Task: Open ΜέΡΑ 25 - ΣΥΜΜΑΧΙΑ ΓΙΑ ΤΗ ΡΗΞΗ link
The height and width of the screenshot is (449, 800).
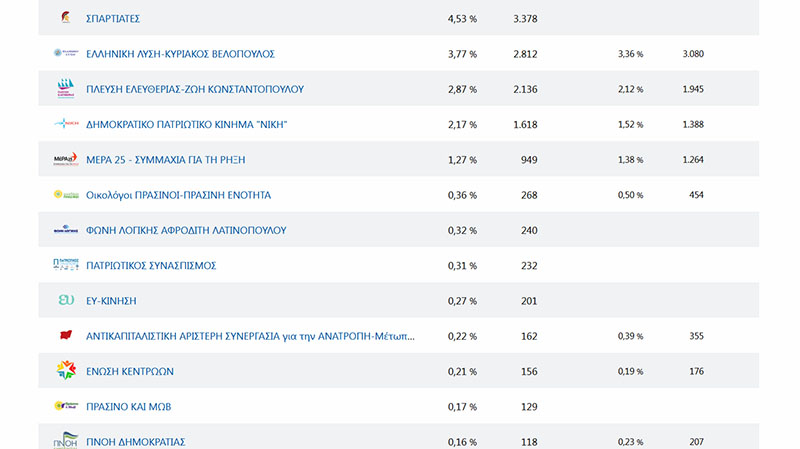Action: [165, 160]
